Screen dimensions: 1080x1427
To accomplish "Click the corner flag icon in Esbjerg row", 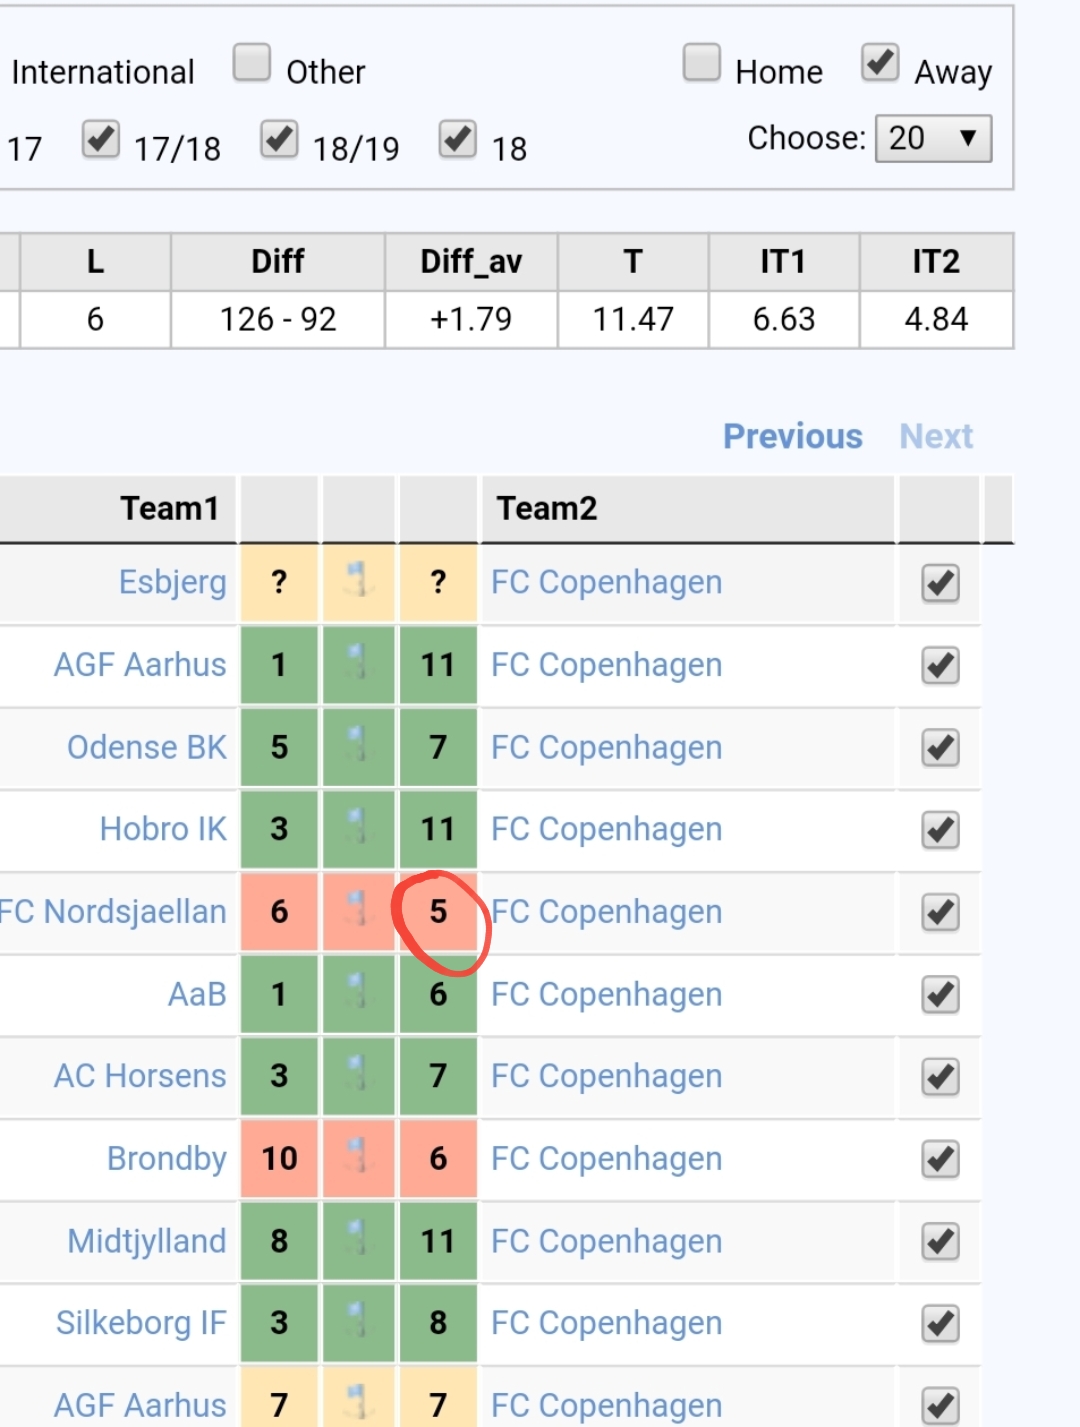I will coord(358,580).
